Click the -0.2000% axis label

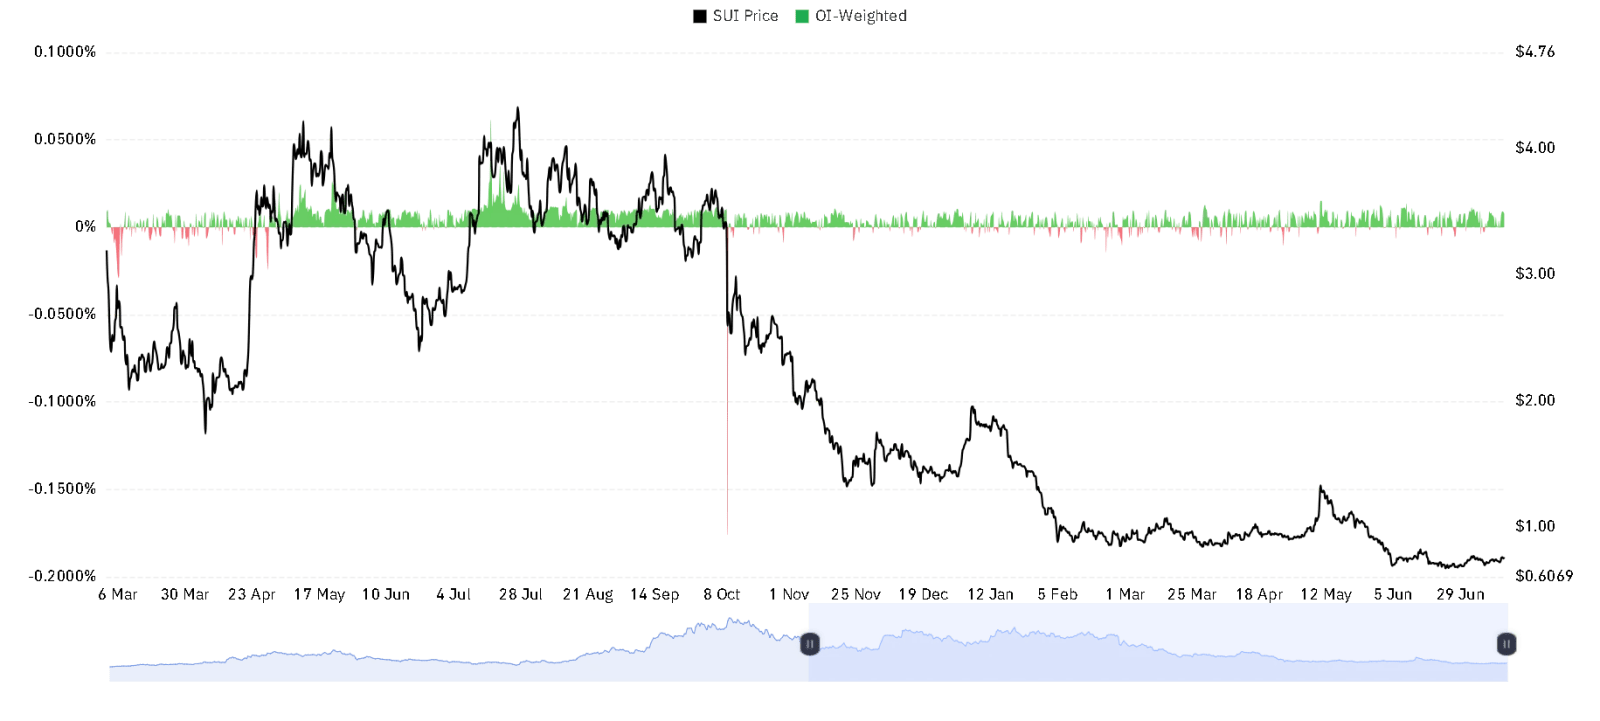(x=62, y=576)
